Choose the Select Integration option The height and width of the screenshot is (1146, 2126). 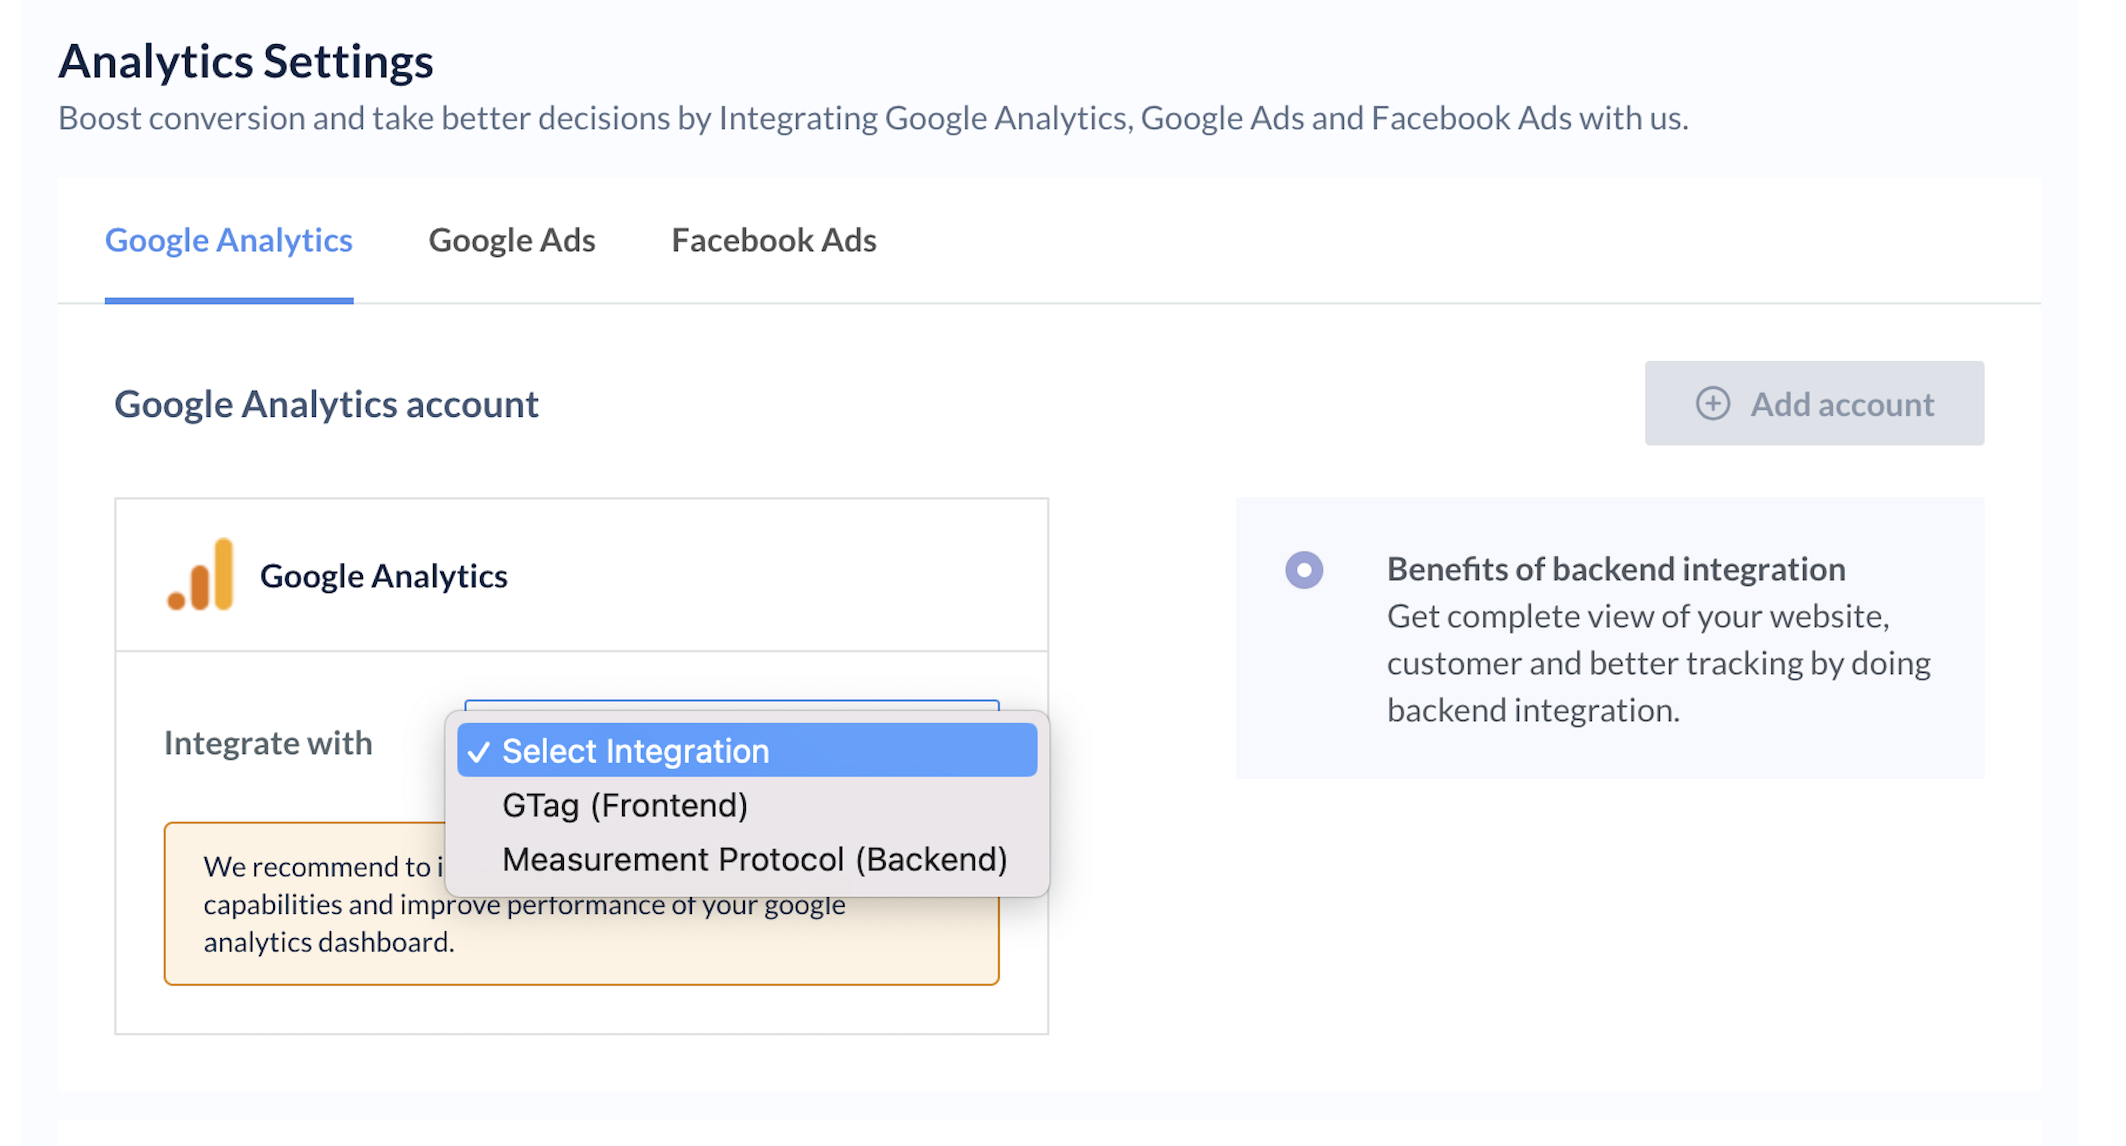tap(747, 750)
